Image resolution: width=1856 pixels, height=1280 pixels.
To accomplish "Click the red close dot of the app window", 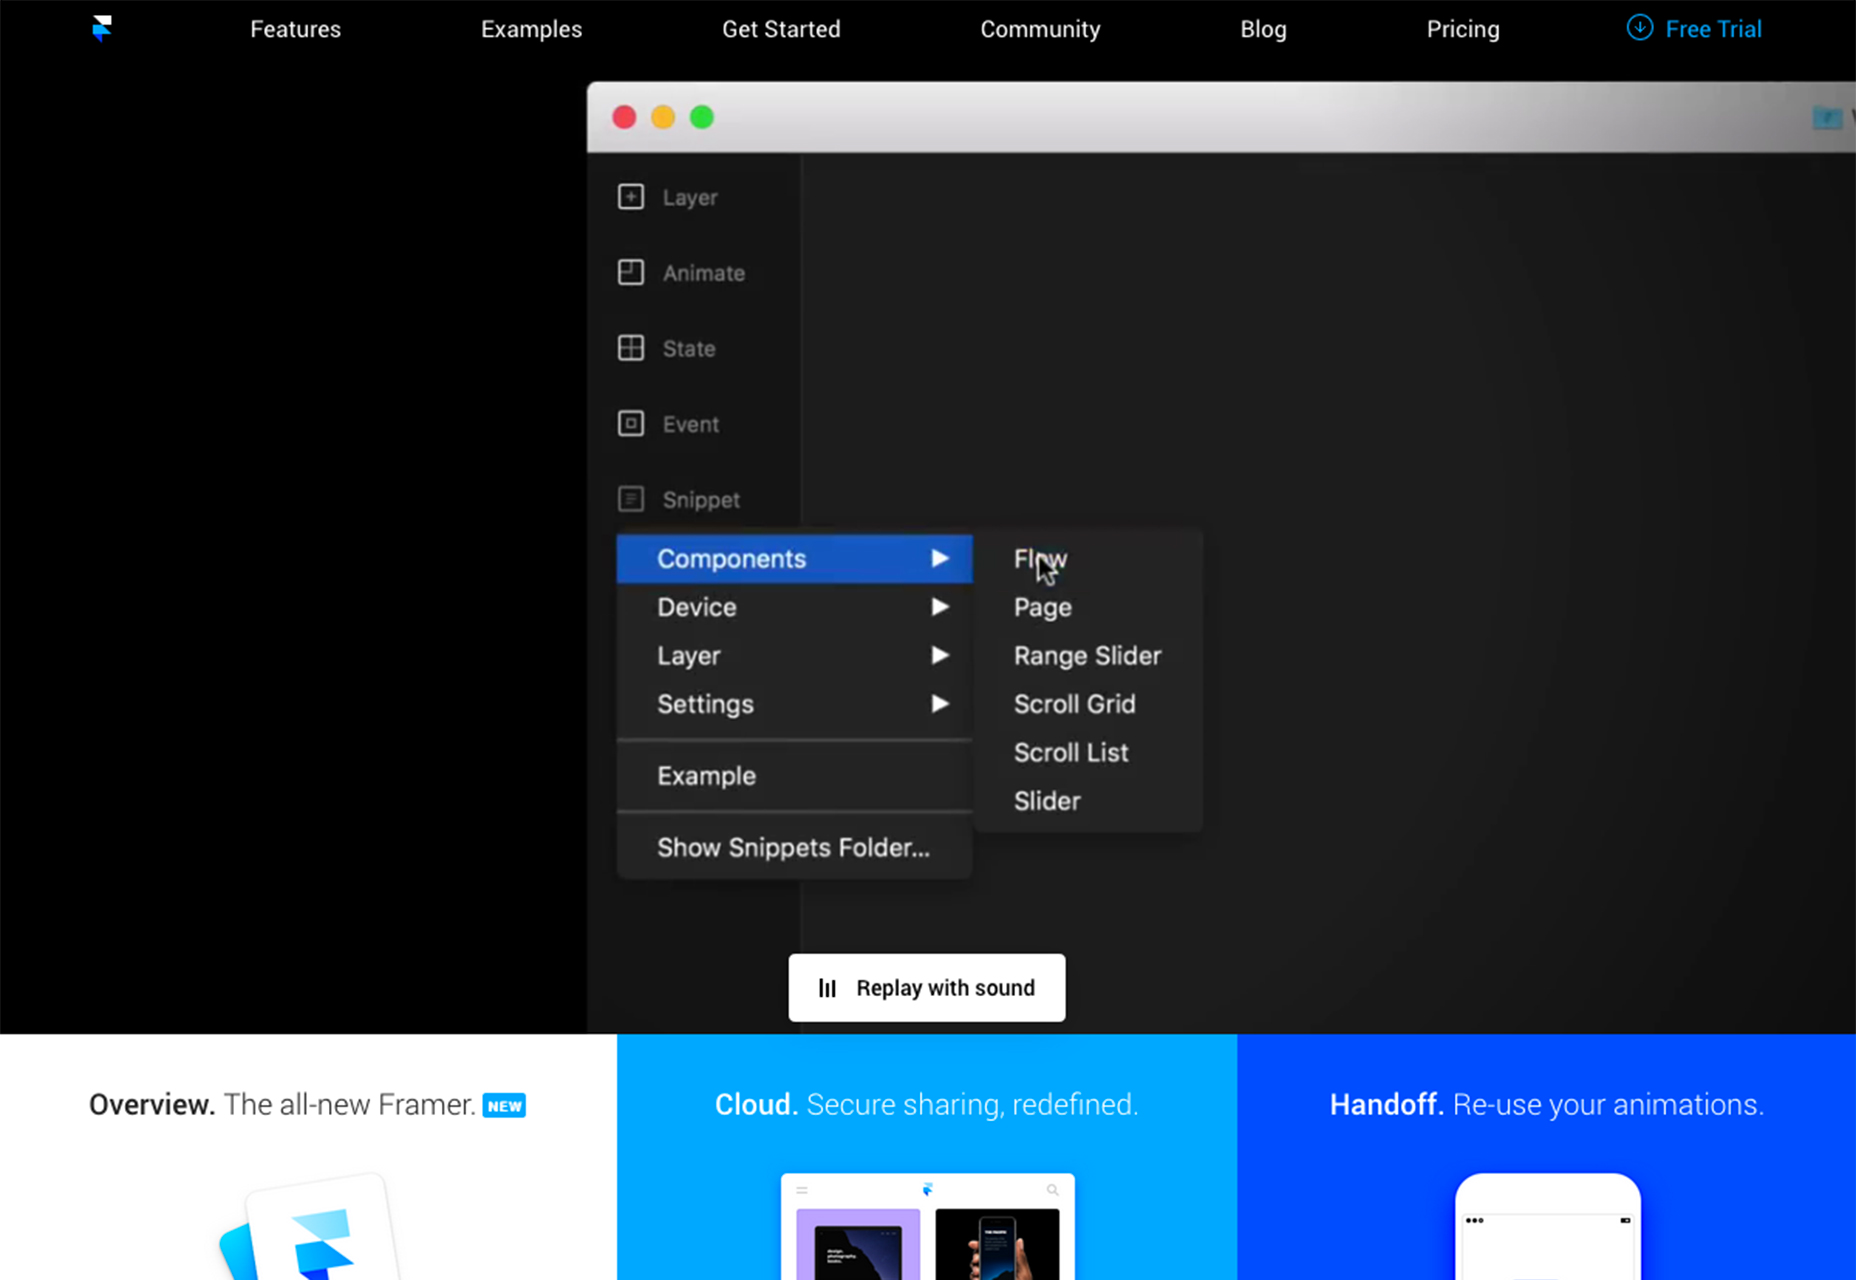I will (624, 117).
